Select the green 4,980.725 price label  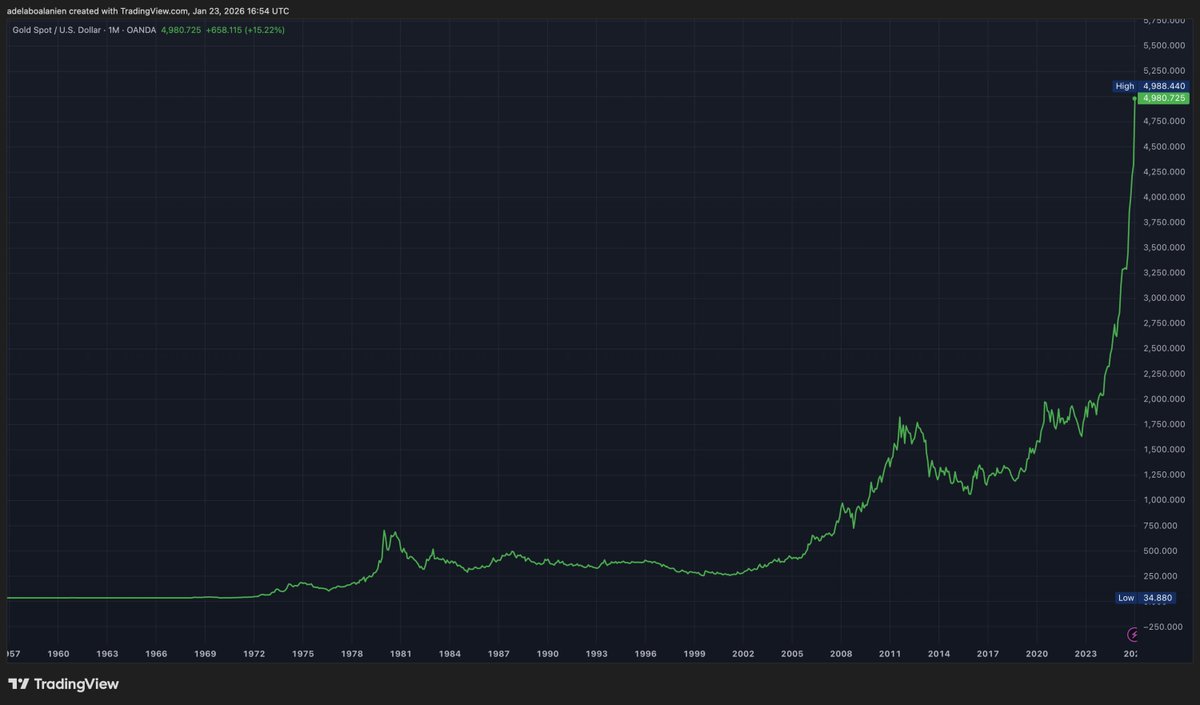1162,98
